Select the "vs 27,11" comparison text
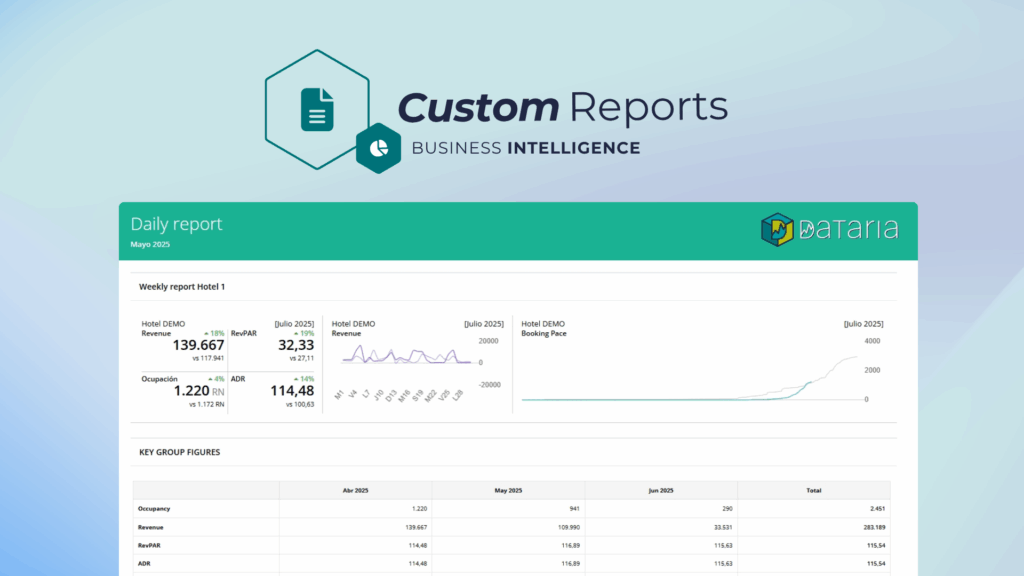 (x=302, y=358)
